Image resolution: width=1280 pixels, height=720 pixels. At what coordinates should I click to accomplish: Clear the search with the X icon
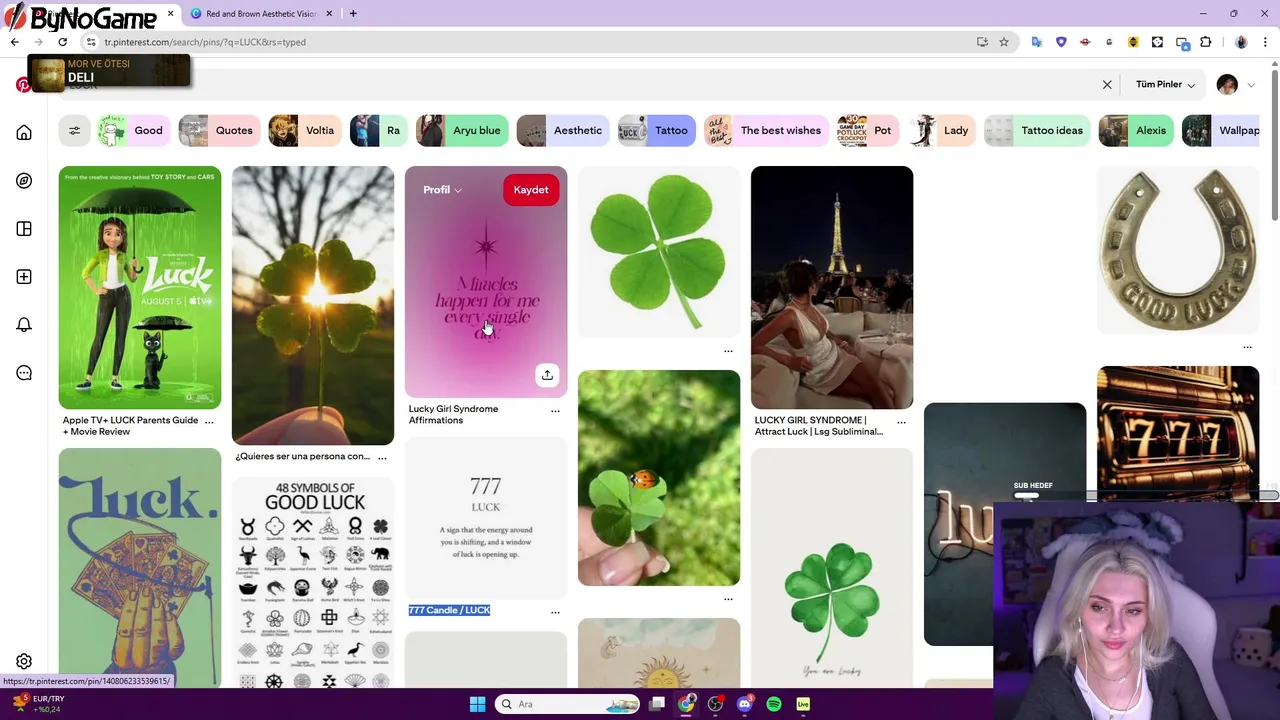click(x=1107, y=85)
